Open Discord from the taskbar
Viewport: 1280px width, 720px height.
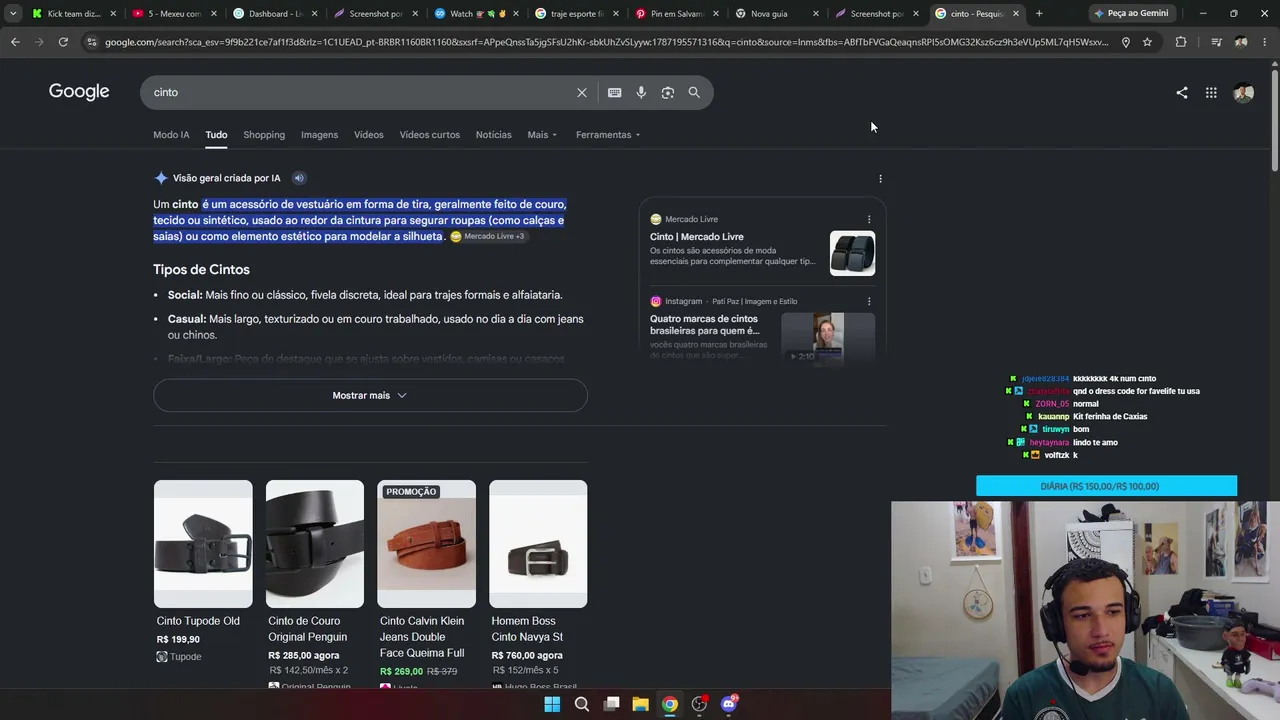click(x=730, y=704)
